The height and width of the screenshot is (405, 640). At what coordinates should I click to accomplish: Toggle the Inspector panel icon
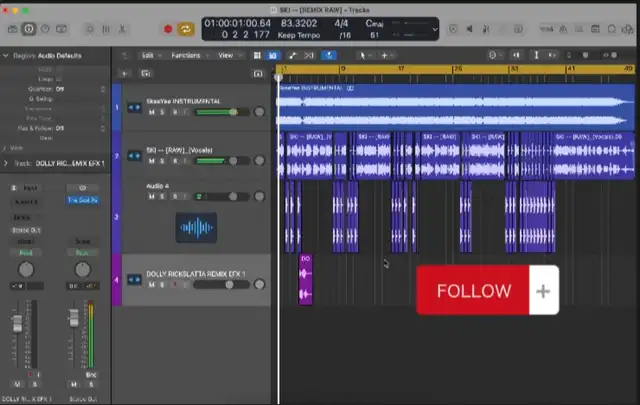[x=28, y=30]
